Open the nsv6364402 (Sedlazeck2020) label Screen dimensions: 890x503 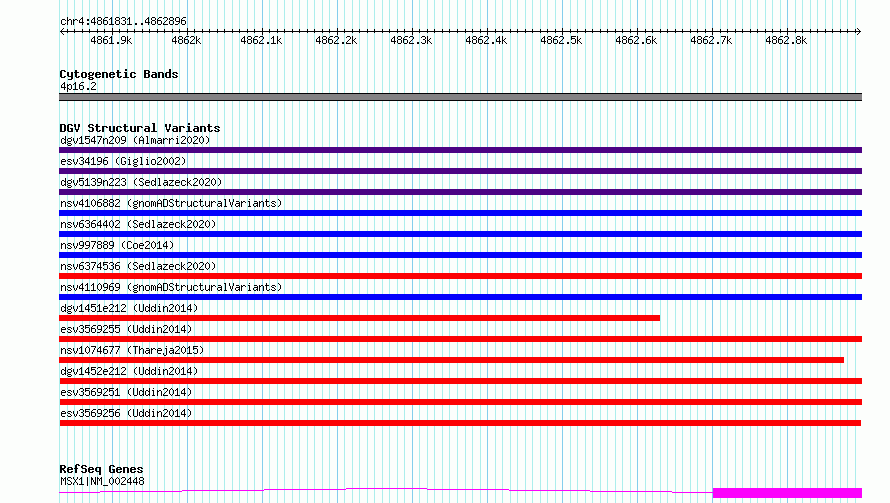pos(138,224)
